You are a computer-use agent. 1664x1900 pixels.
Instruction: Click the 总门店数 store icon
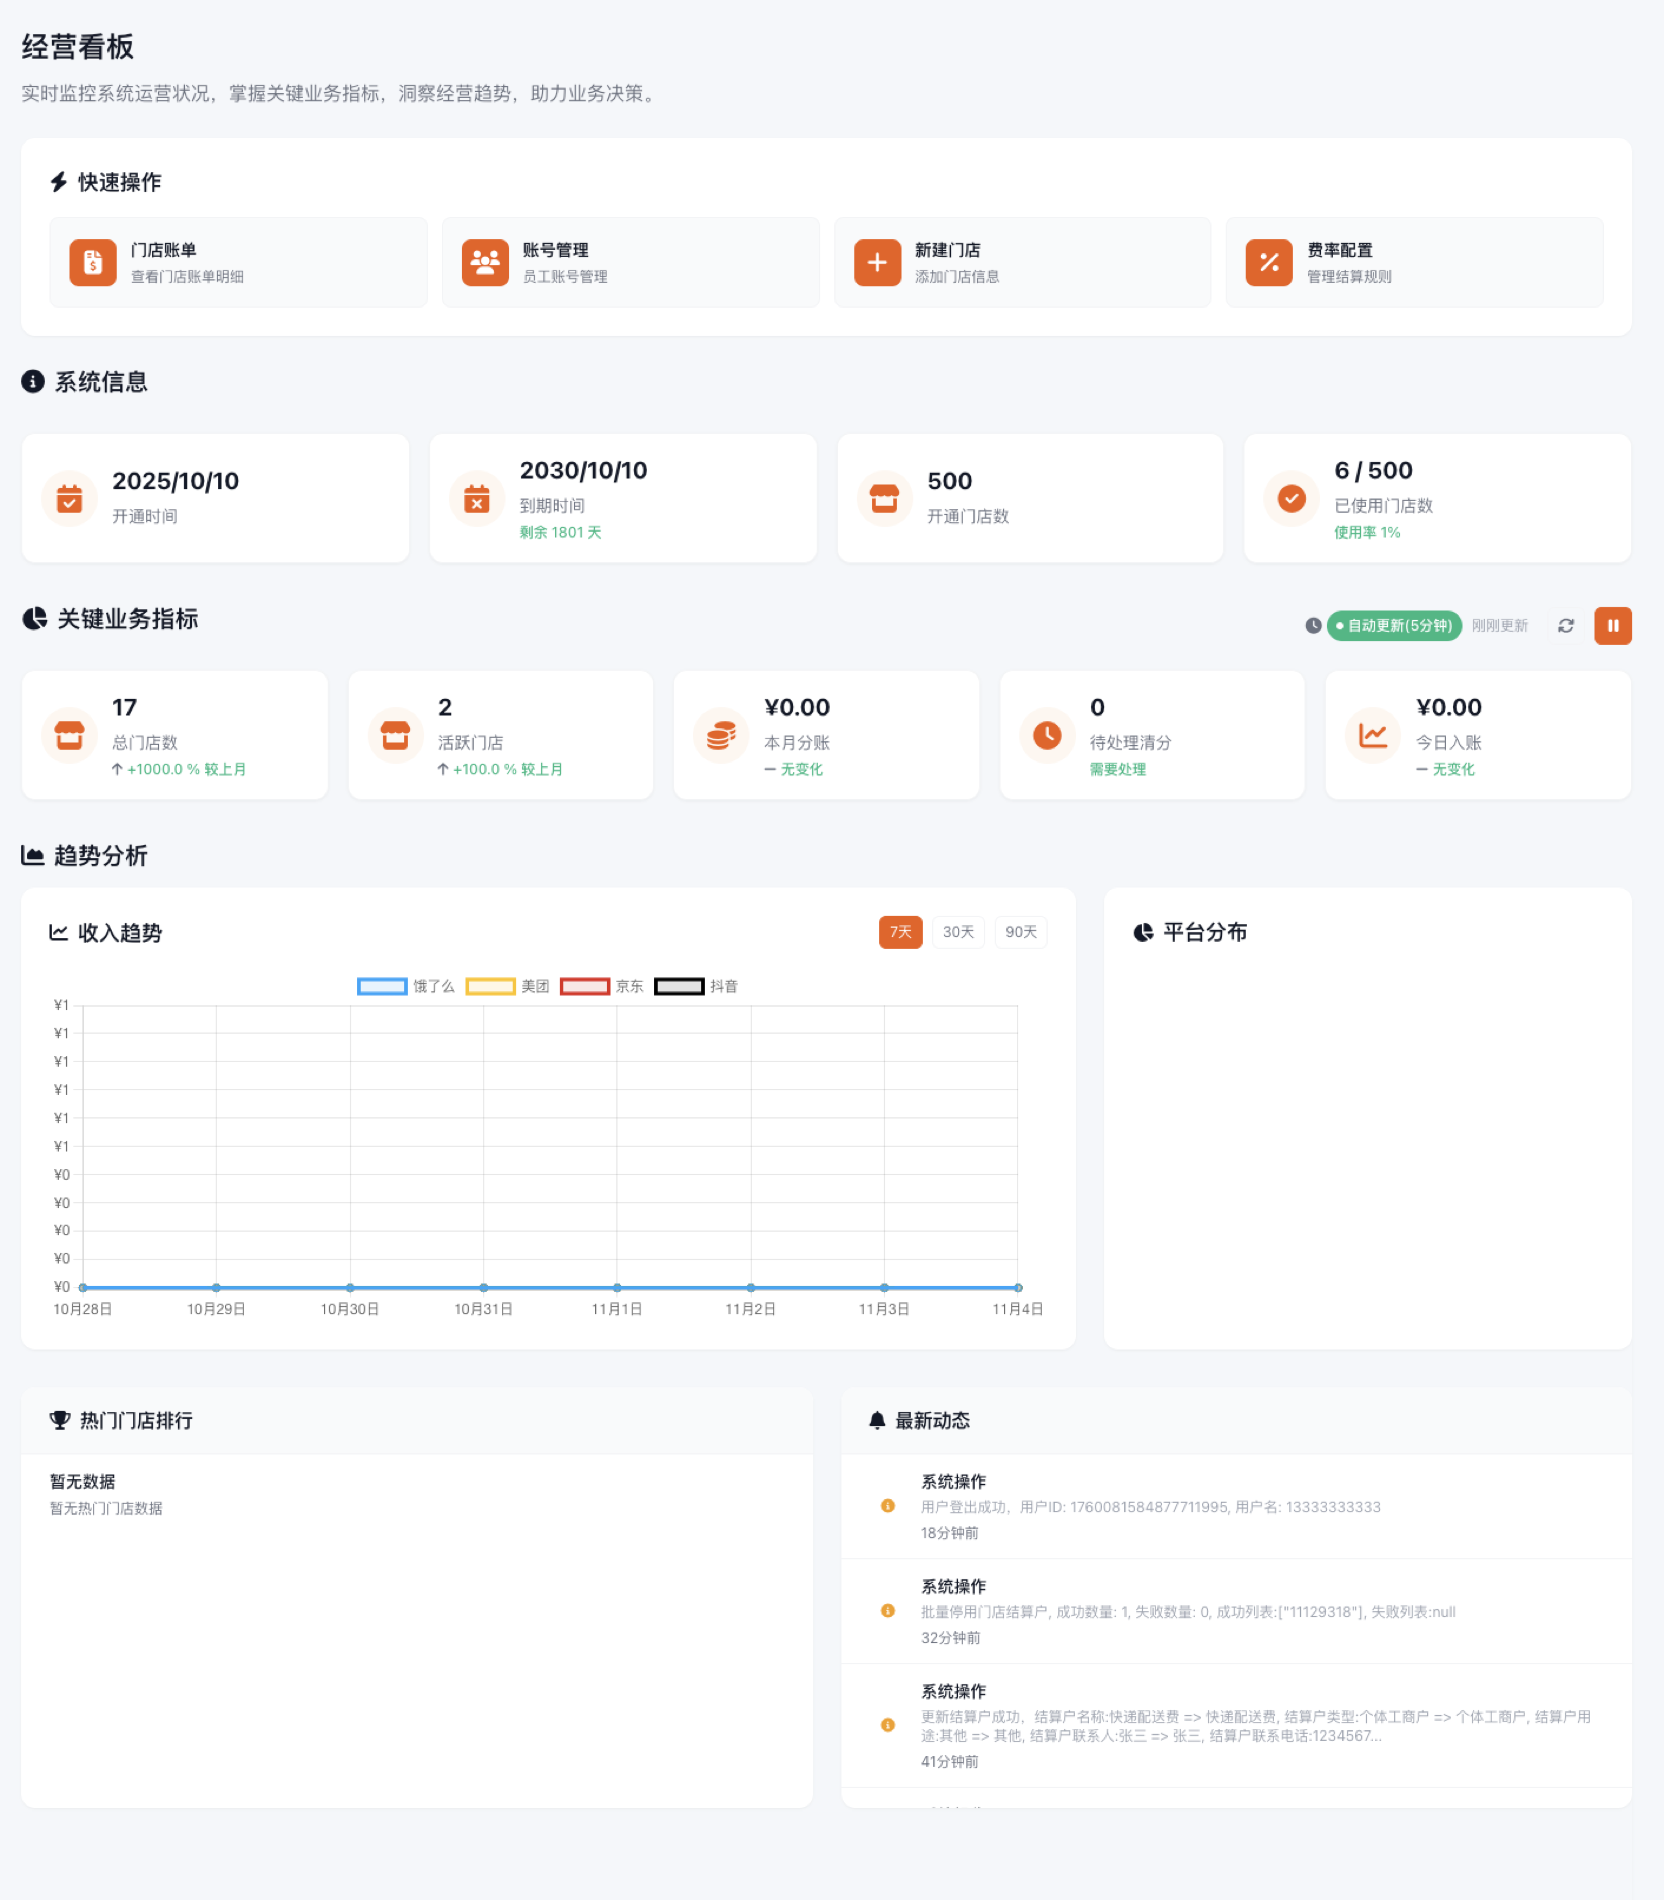pos(69,735)
